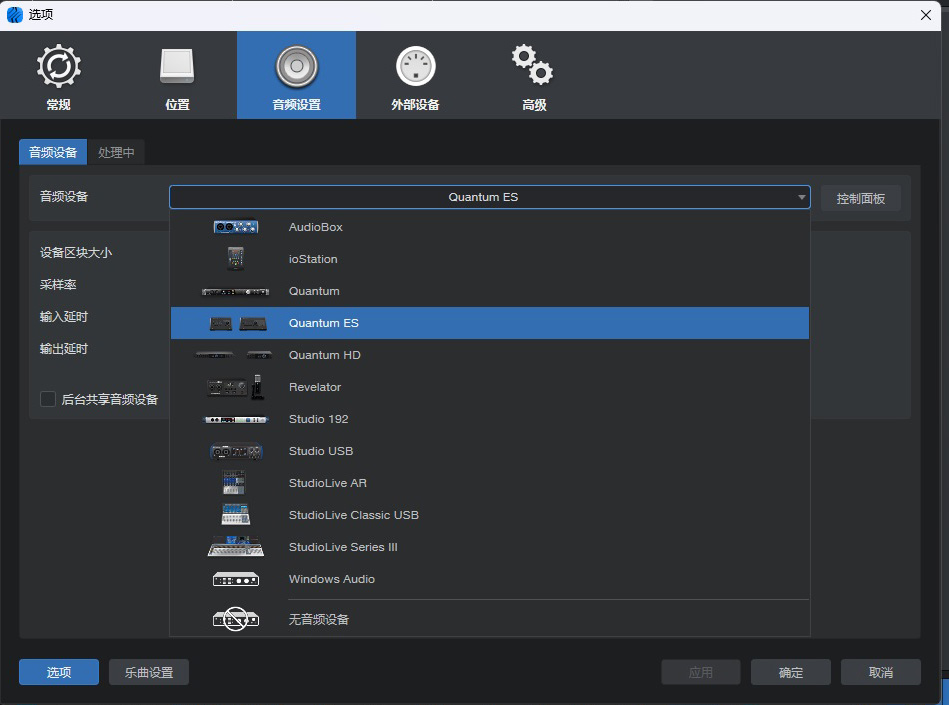Click the 控制面板 button

(860, 198)
